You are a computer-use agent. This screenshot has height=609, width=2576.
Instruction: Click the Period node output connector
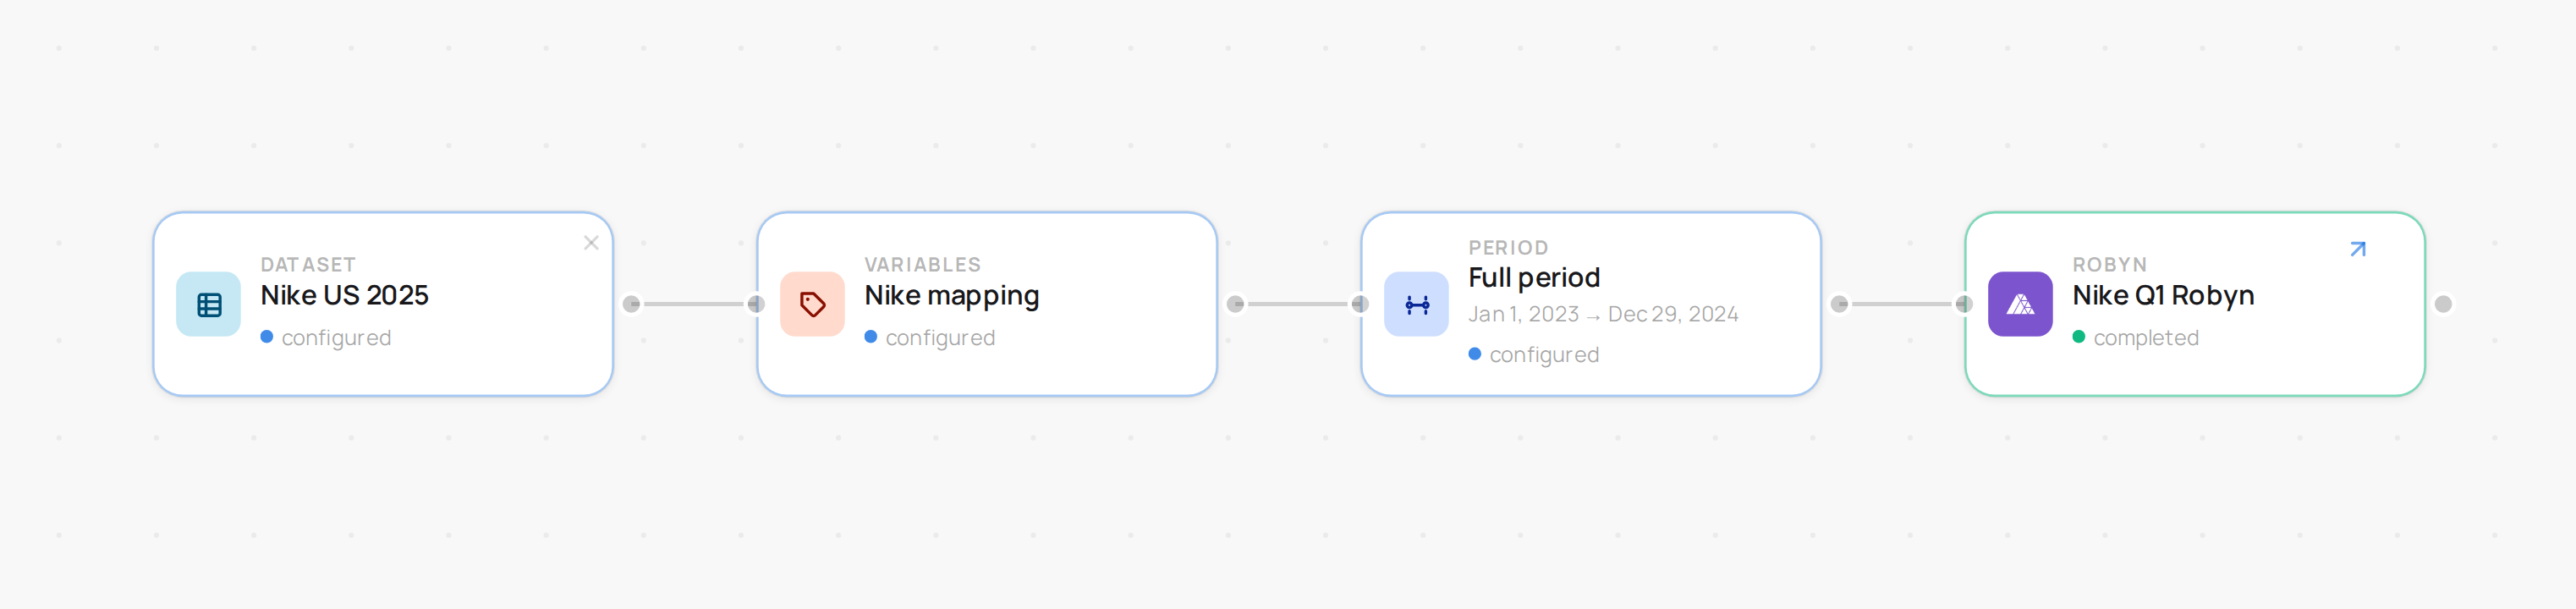coord(1839,304)
